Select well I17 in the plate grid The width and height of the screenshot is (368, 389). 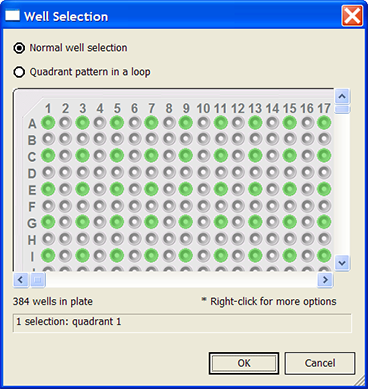[x=324, y=255]
